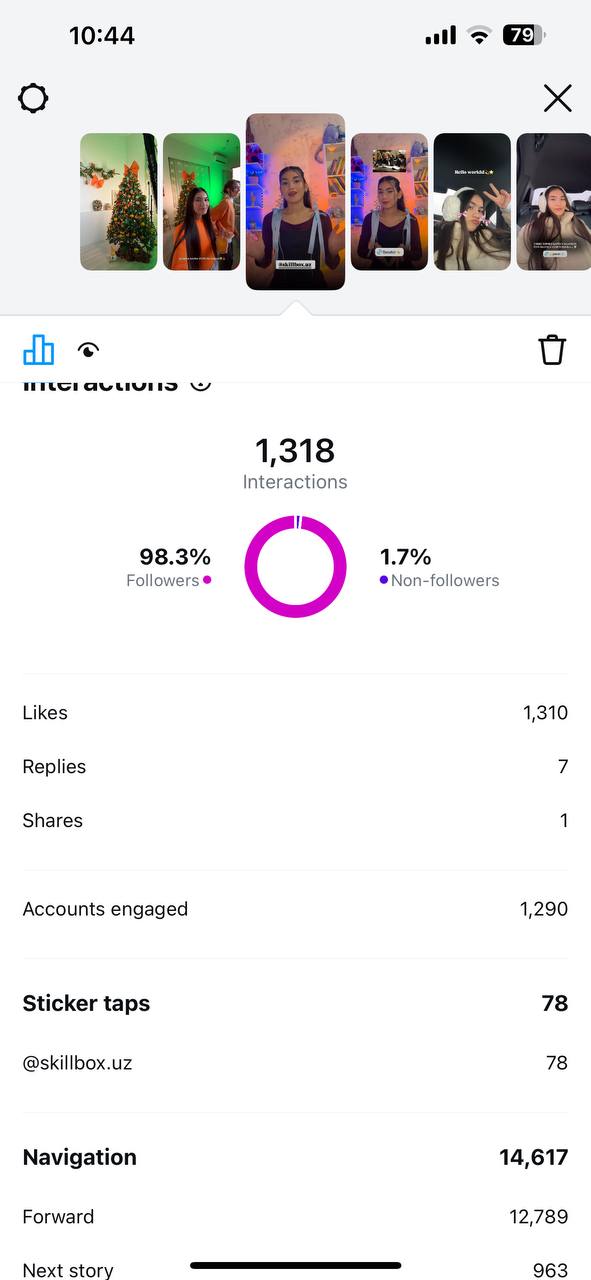Select the bar chart insights tab

pos(38,349)
